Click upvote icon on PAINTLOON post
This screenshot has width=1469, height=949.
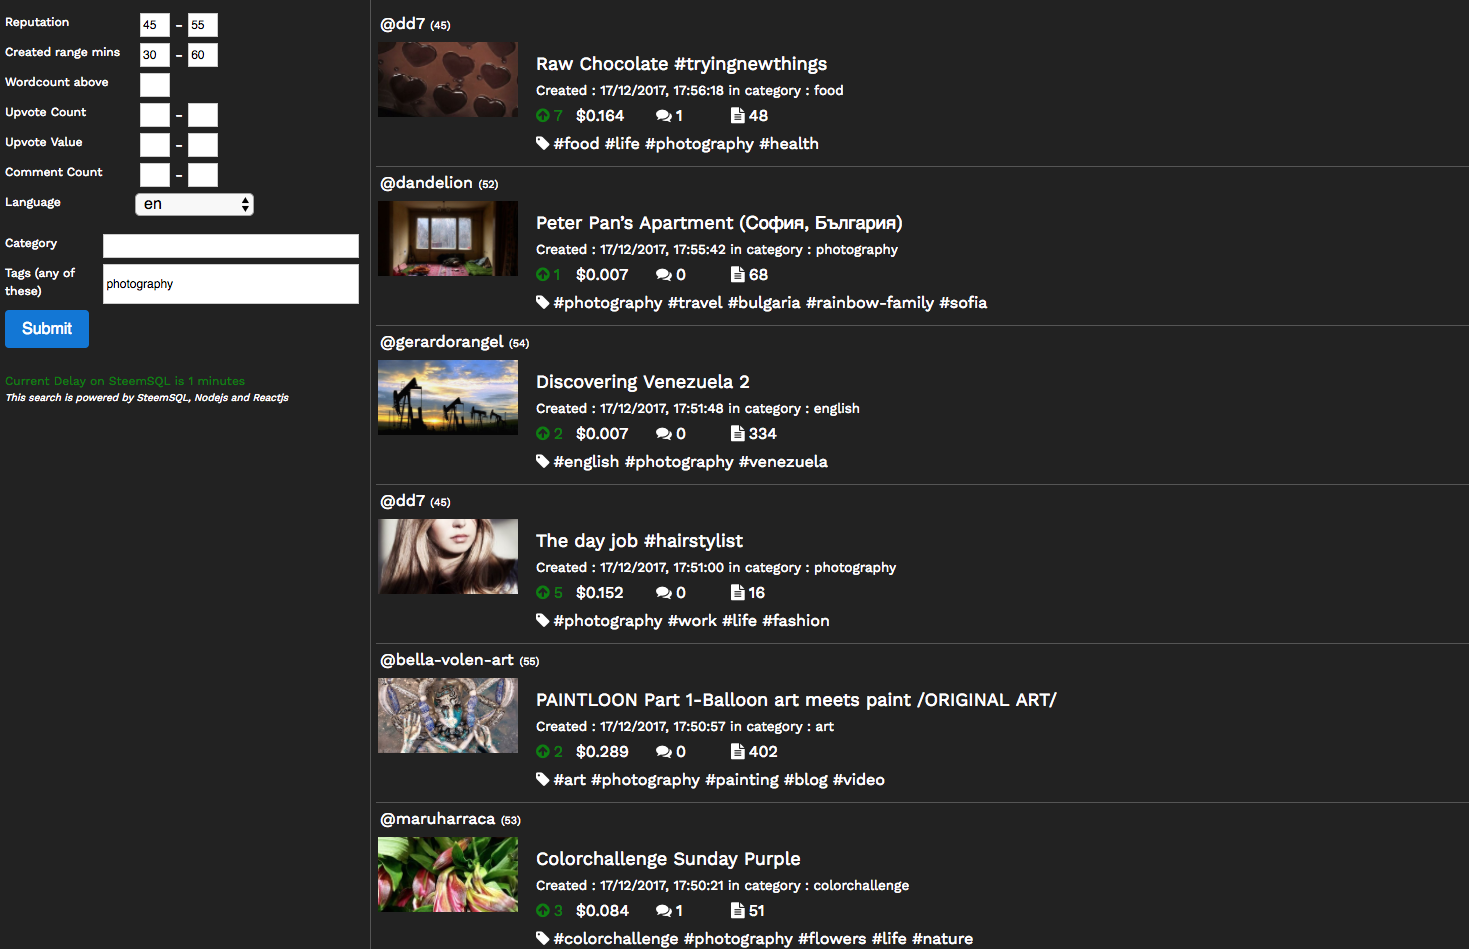(543, 752)
